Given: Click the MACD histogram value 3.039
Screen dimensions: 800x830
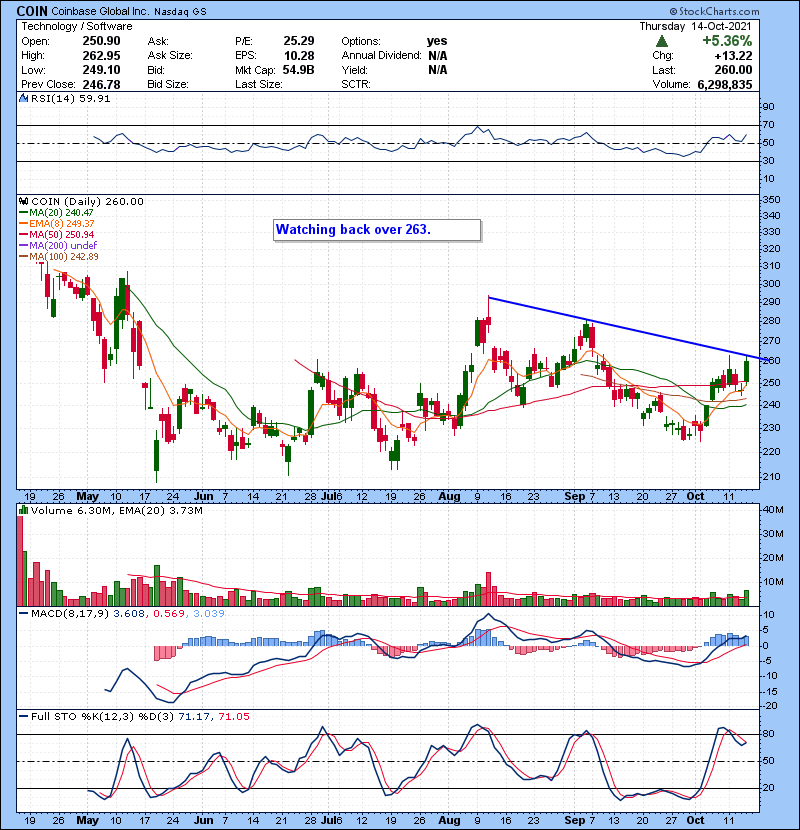Looking at the screenshot, I should (x=209, y=614).
